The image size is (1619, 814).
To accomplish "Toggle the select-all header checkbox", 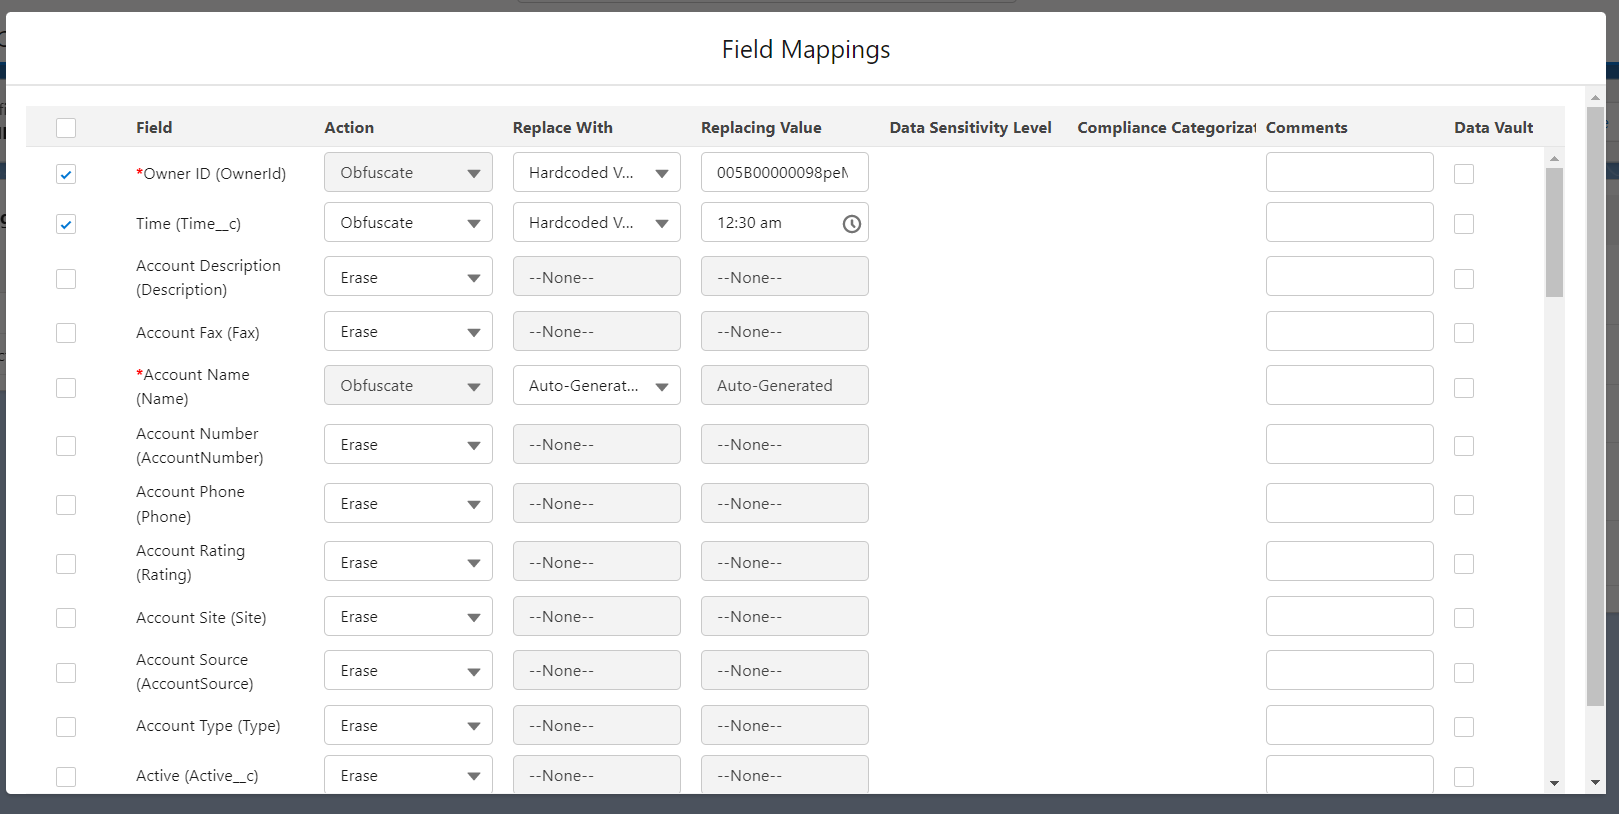I will [66, 128].
